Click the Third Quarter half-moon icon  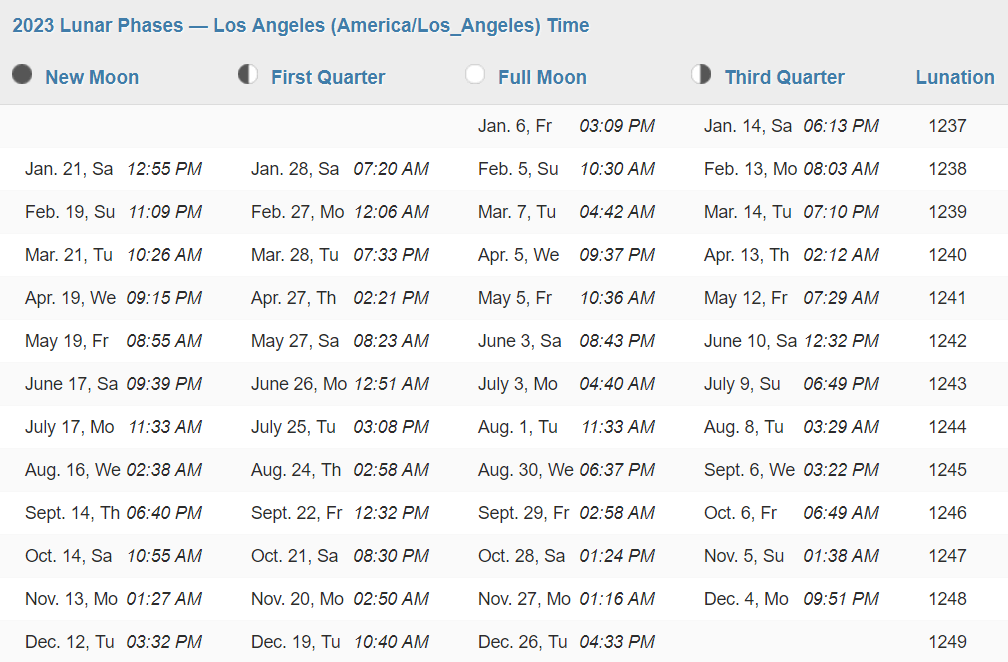[x=701, y=75]
